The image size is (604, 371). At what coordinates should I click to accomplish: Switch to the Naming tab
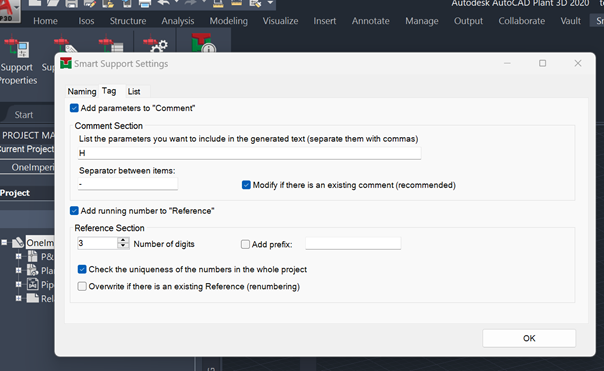tap(82, 91)
